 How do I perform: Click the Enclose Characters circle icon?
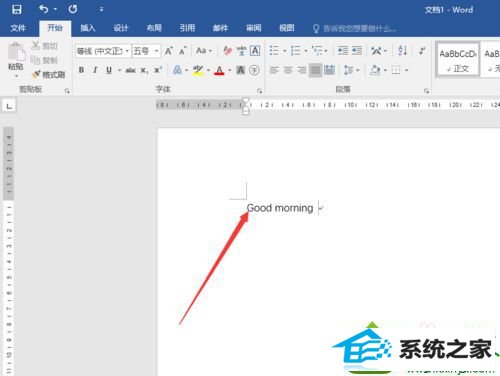pos(254,70)
